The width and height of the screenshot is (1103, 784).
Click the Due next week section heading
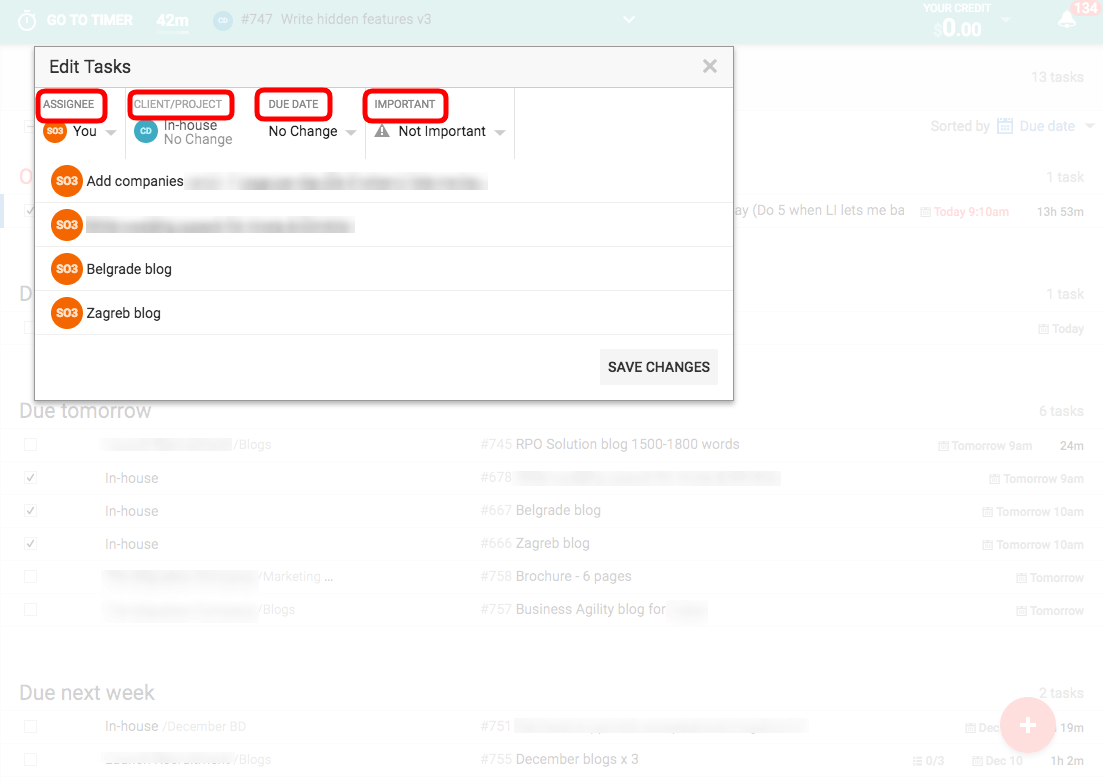click(87, 693)
